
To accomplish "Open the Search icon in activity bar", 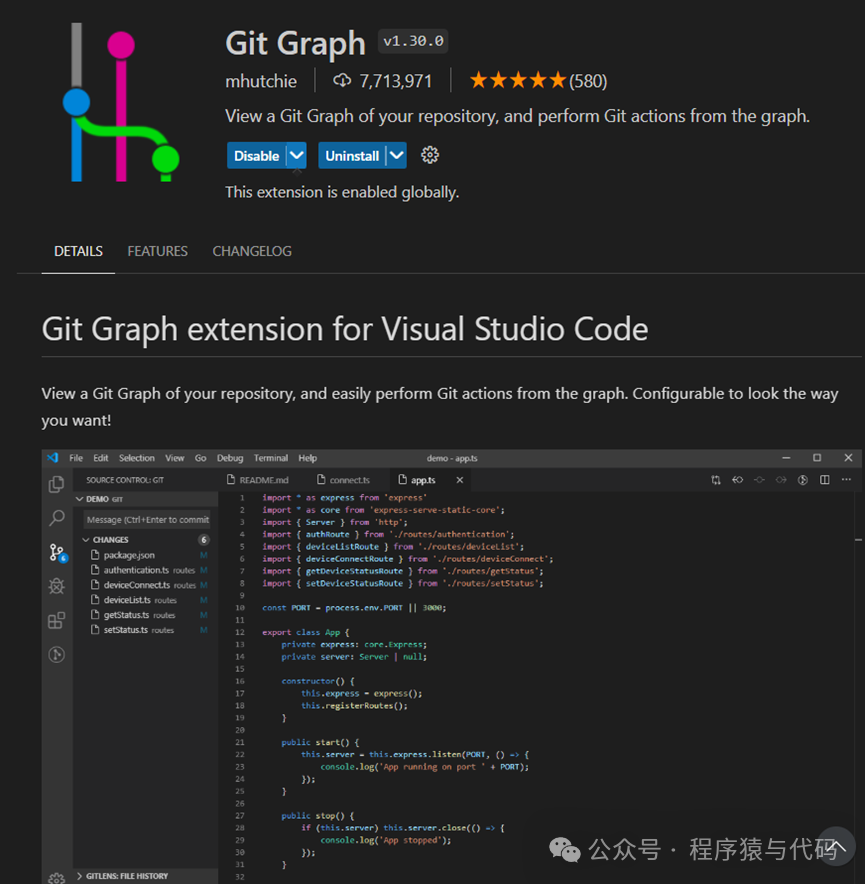I will 56,518.
